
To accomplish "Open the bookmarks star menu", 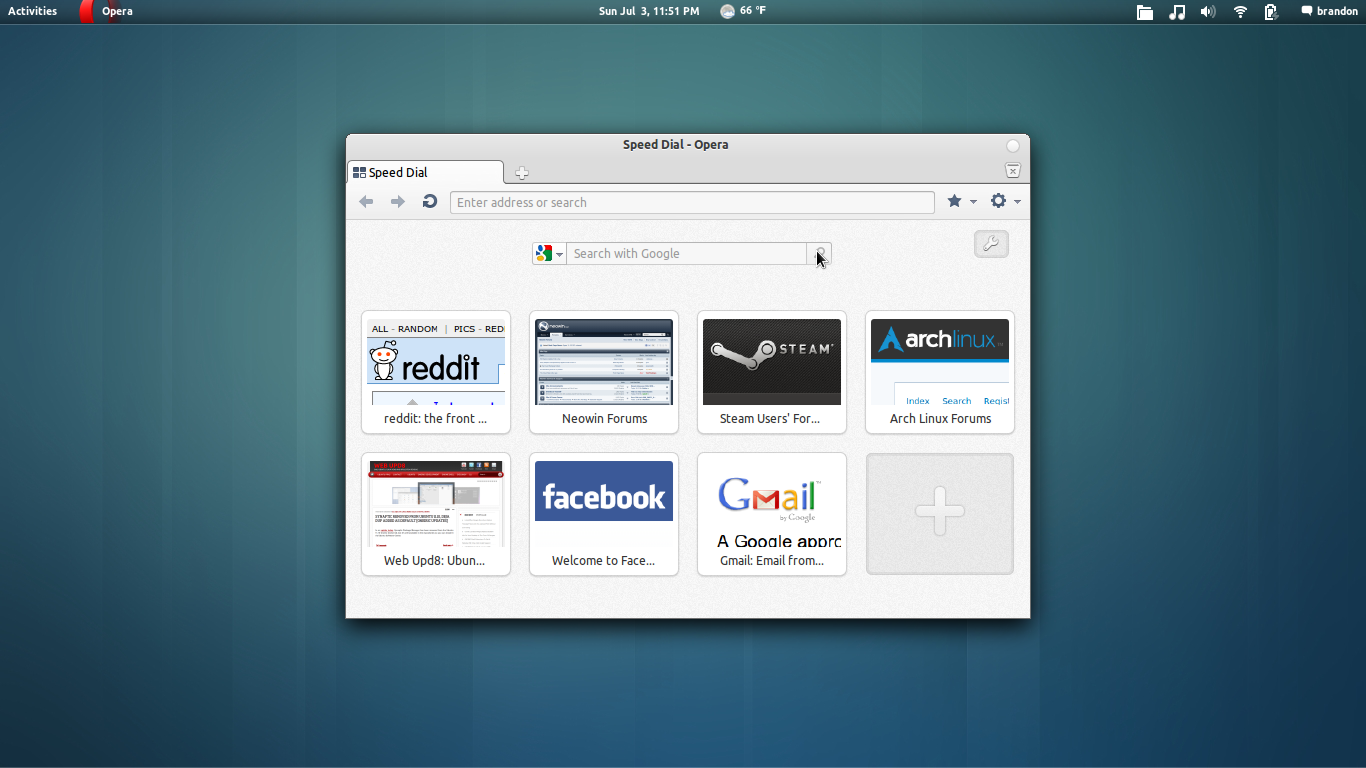I will (x=954, y=201).
